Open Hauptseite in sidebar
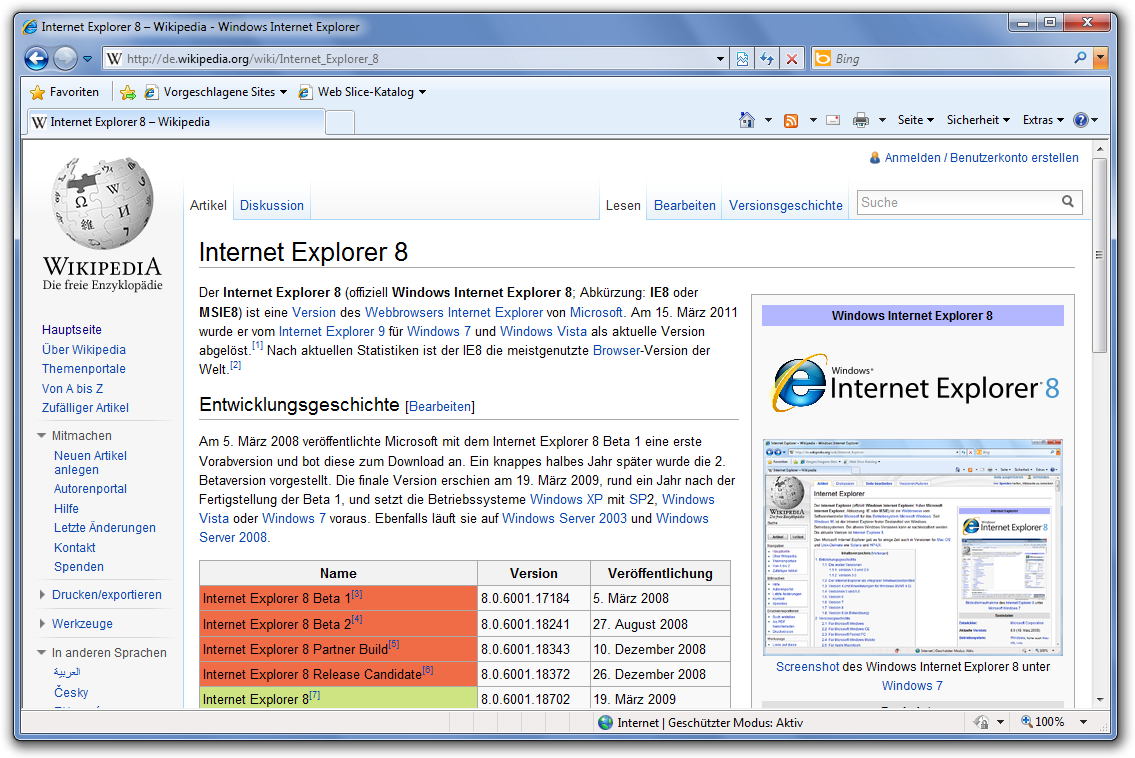 72,329
